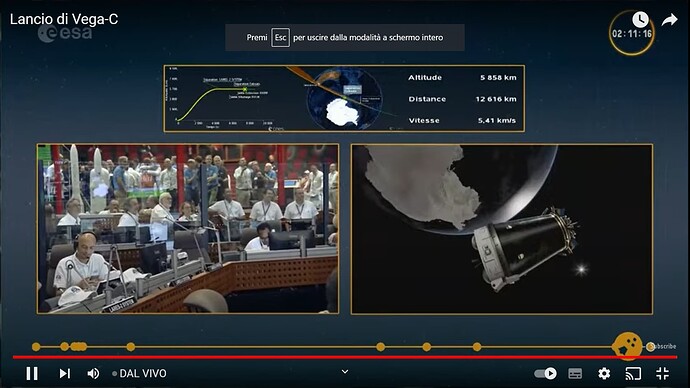Mute the video volume
Screen dimensions: 690x388
click(93, 373)
